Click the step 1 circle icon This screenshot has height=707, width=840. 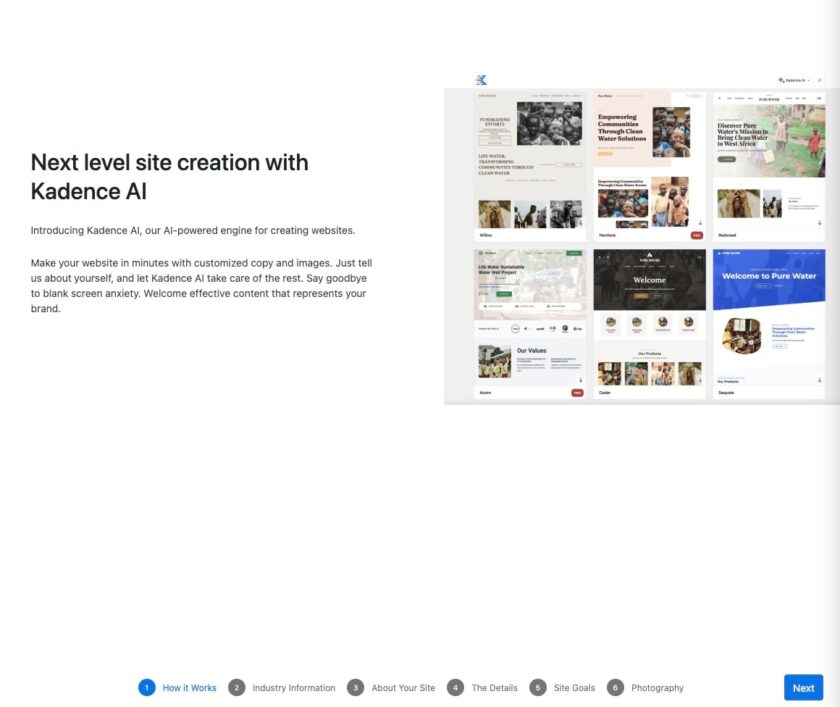(147, 688)
